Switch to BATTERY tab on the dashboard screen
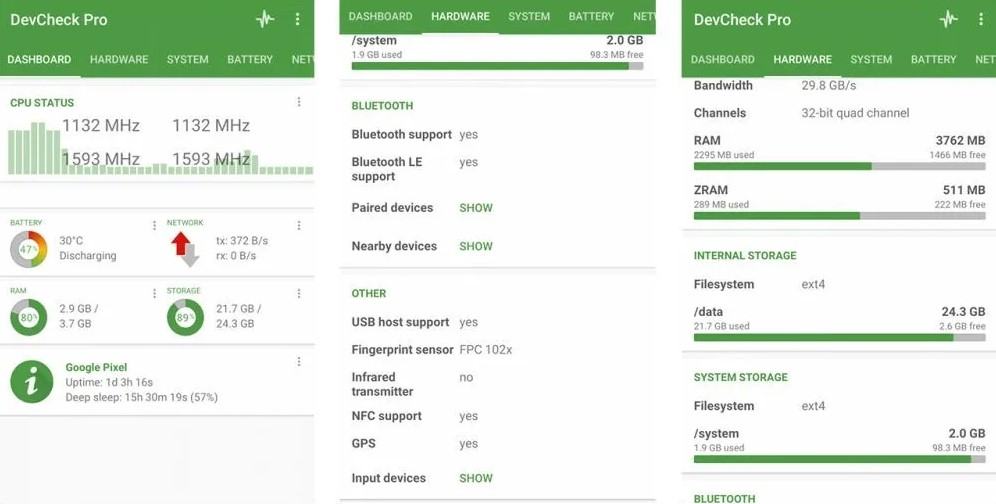The width and height of the screenshot is (996, 504). (250, 59)
